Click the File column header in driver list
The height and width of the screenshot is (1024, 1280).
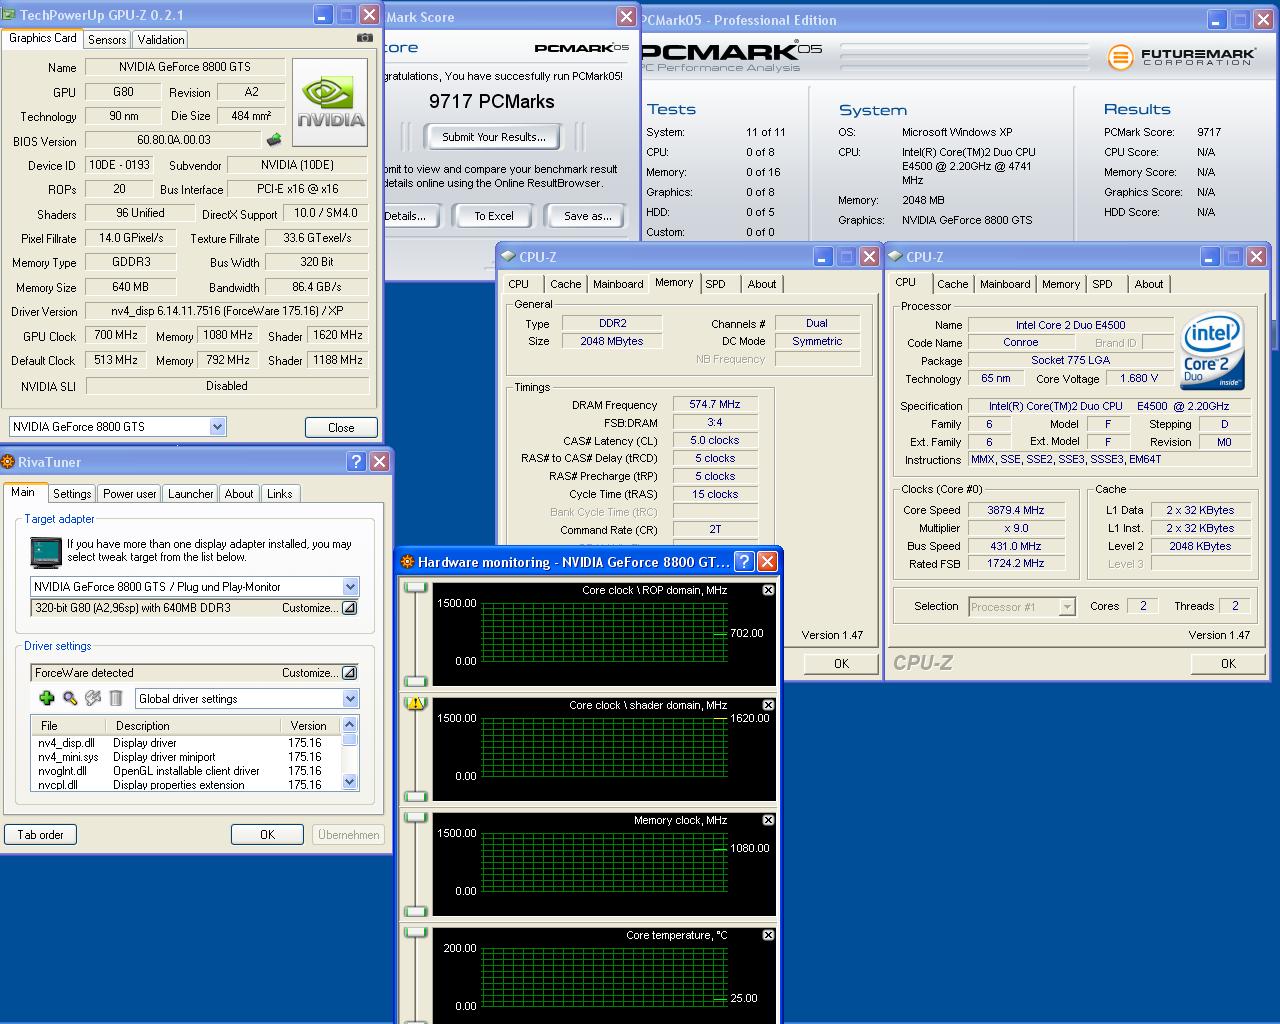68,726
